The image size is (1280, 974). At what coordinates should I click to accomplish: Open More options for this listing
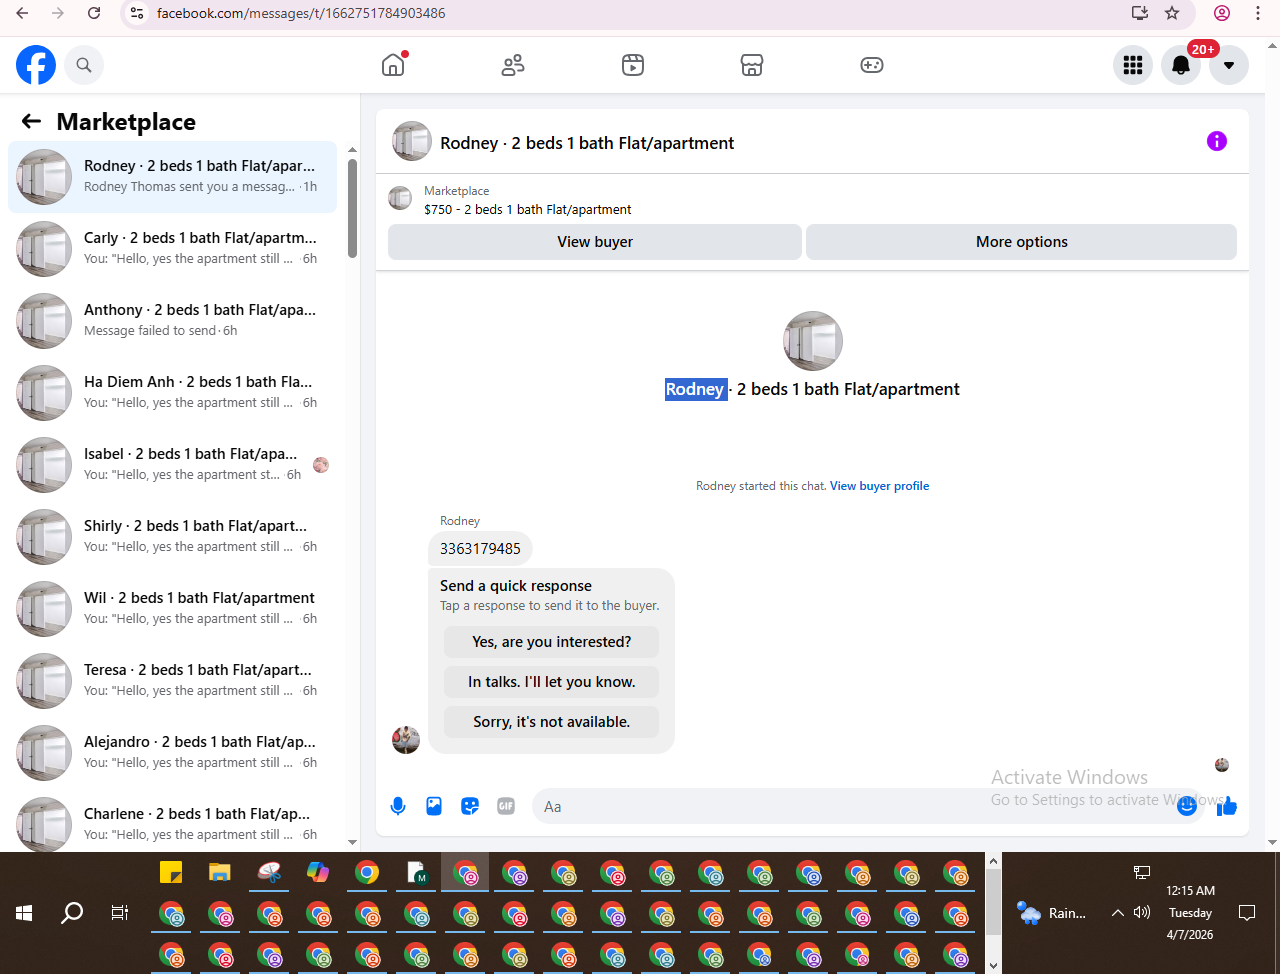click(x=1021, y=242)
